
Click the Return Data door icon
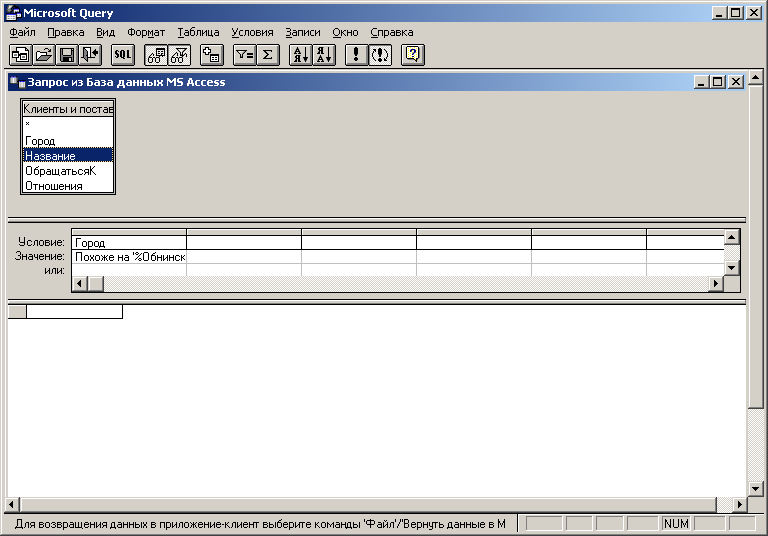90,55
